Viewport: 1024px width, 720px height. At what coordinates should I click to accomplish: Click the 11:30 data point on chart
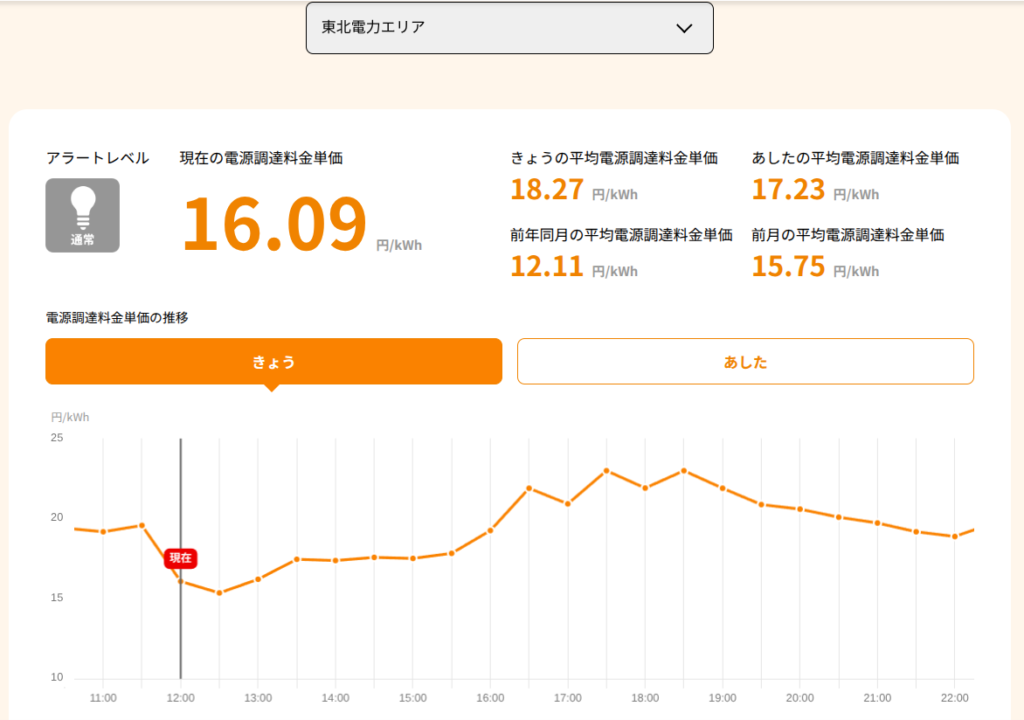pyautogui.click(x=142, y=525)
